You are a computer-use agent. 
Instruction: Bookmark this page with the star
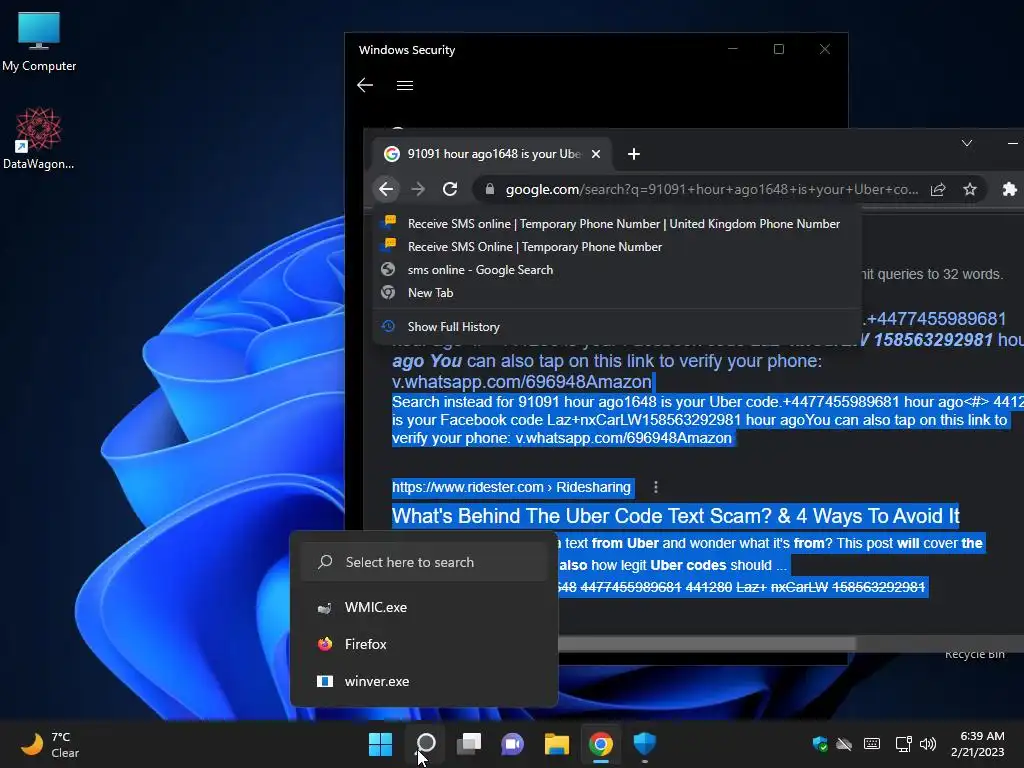[970, 189]
